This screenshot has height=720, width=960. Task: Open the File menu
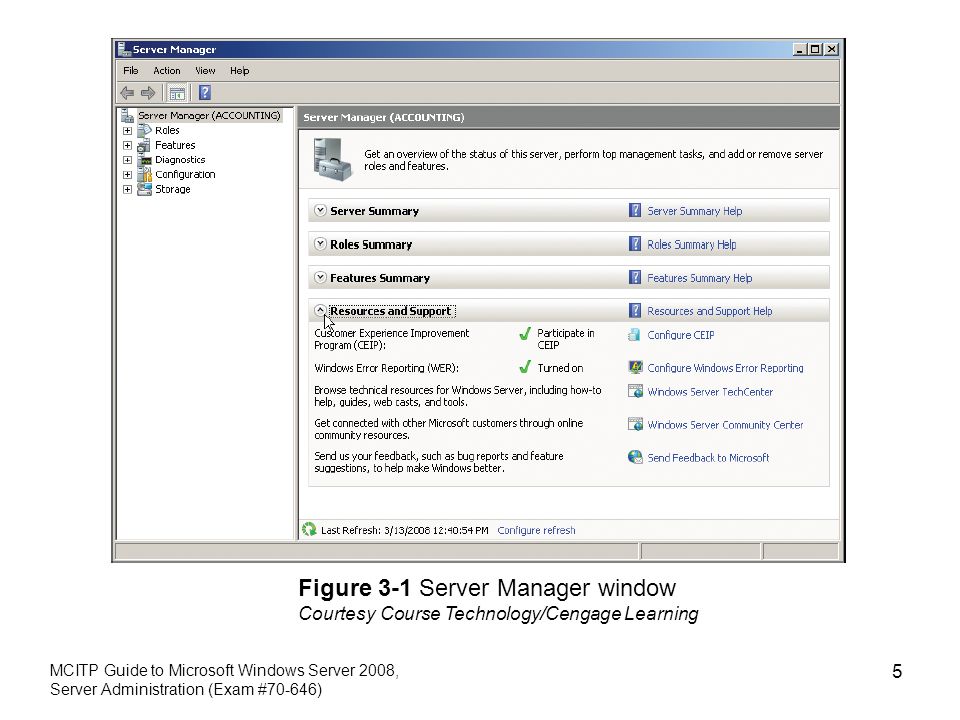pos(130,70)
